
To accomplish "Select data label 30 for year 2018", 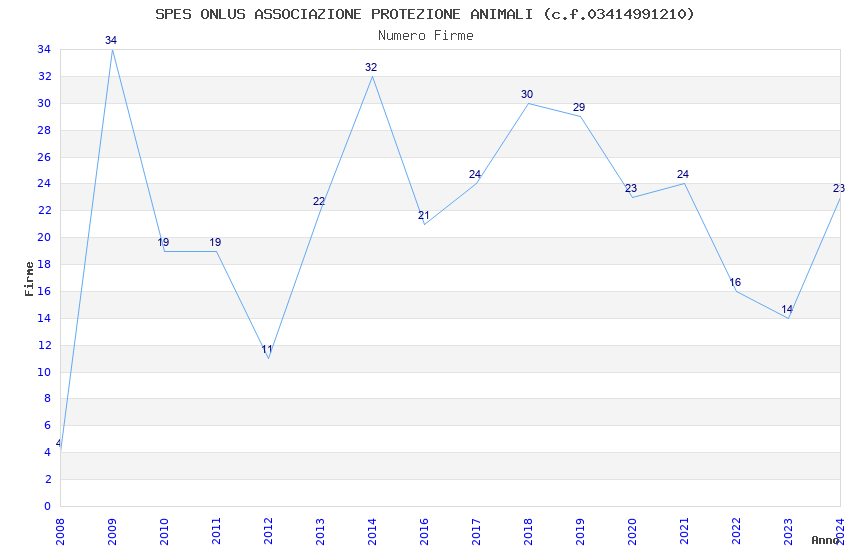I will pyautogui.click(x=527, y=94).
